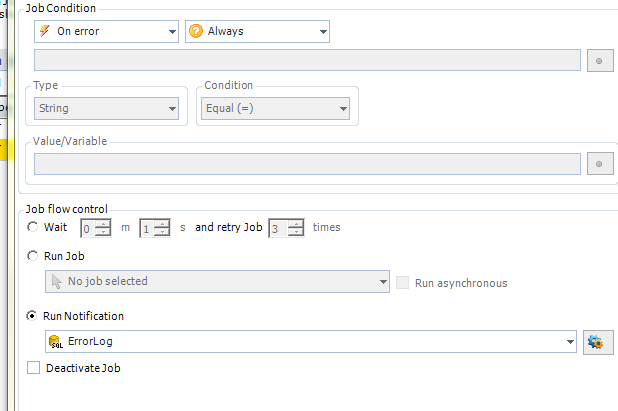Image resolution: width=618 pixels, height=411 pixels.
Task: Click the lightning bolt On error icon
Action: [x=44, y=31]
